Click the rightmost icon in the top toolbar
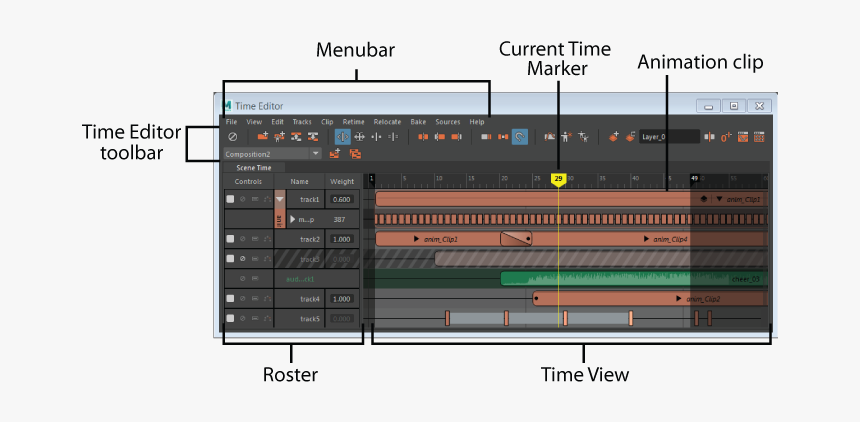Screen dimensions: 860x422 point(759,136)
